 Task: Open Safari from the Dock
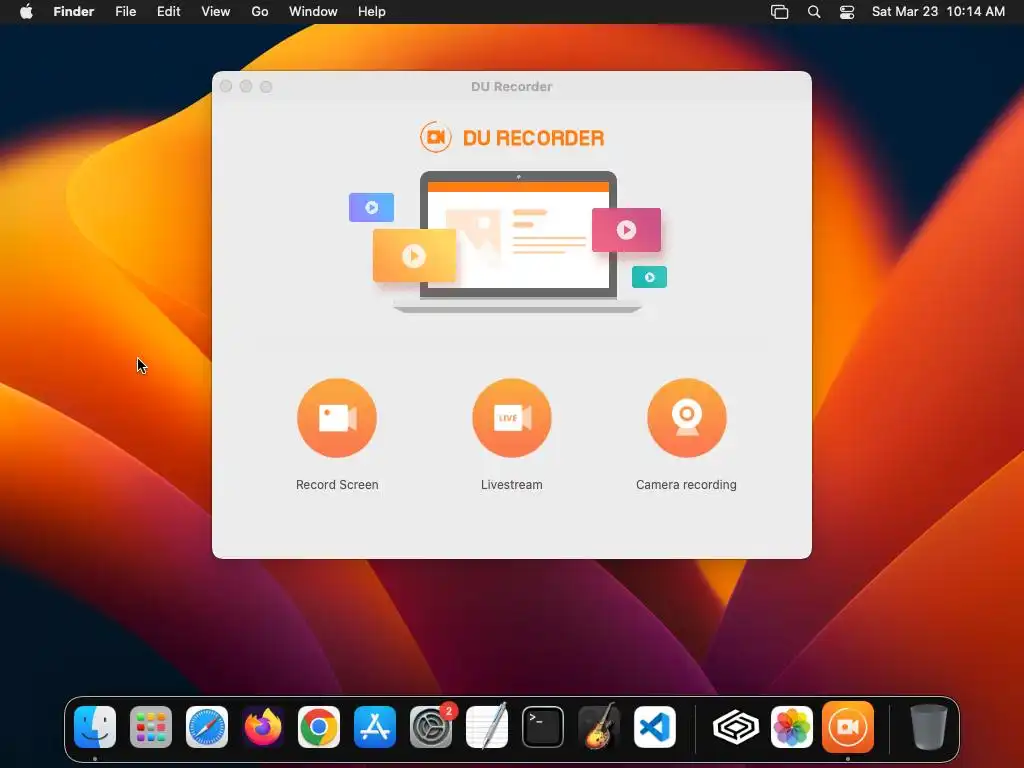(207, 727)
